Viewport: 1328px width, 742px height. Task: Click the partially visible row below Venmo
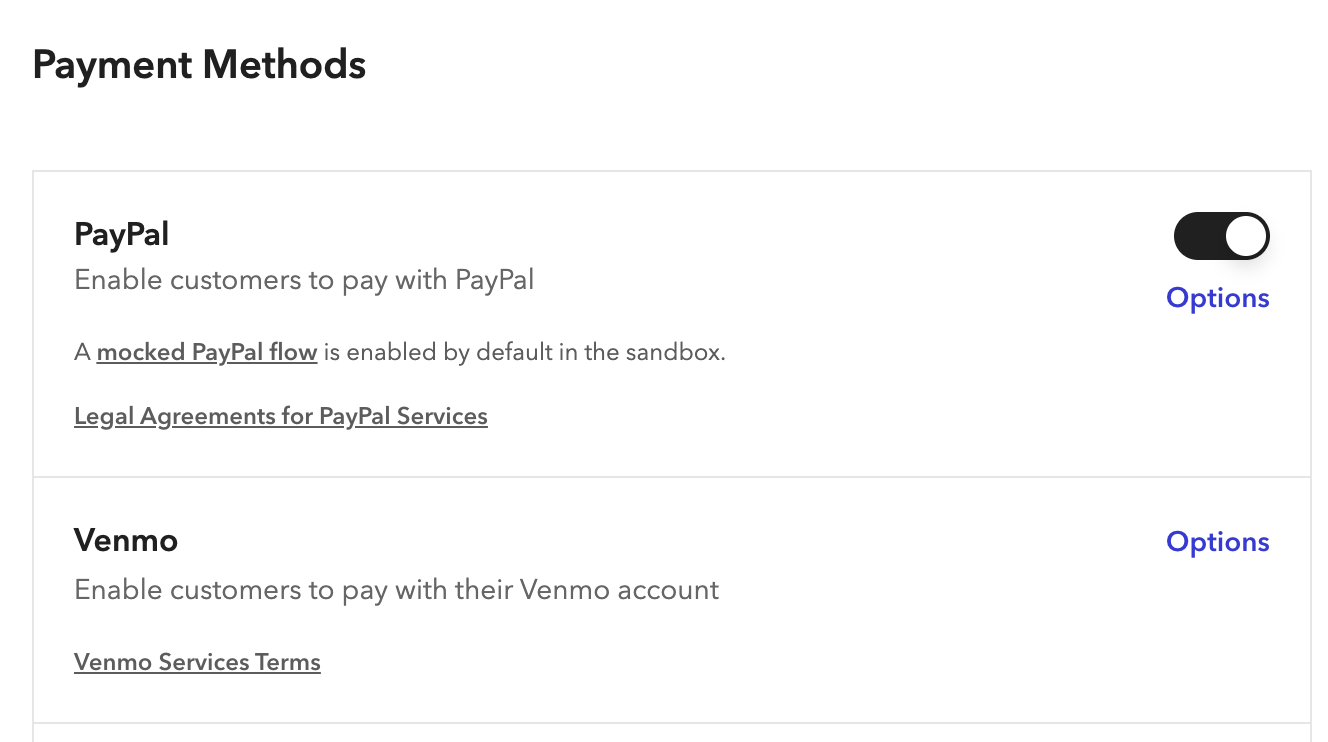(670, 733)
